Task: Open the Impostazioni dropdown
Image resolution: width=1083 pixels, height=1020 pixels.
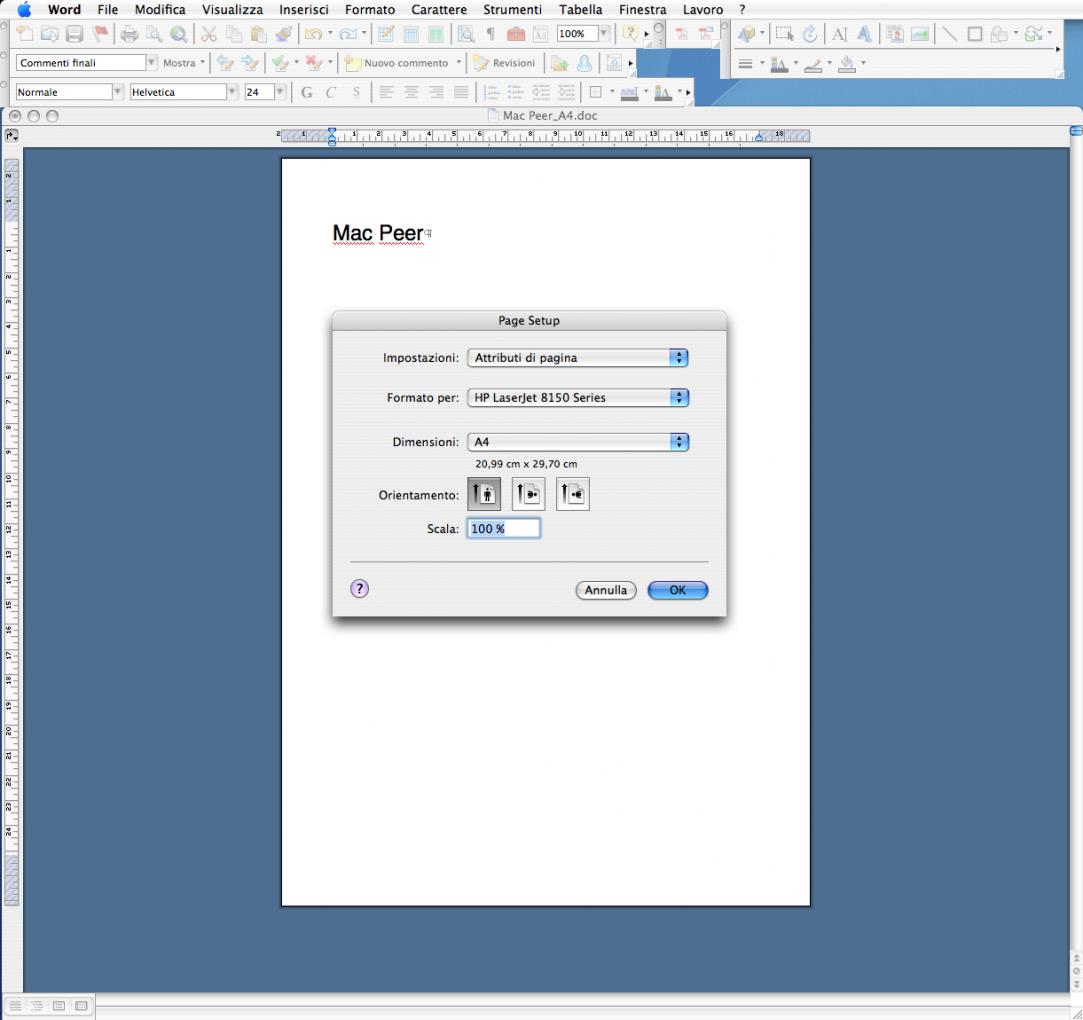Action: pyautogui.click(x=578, y=358)
